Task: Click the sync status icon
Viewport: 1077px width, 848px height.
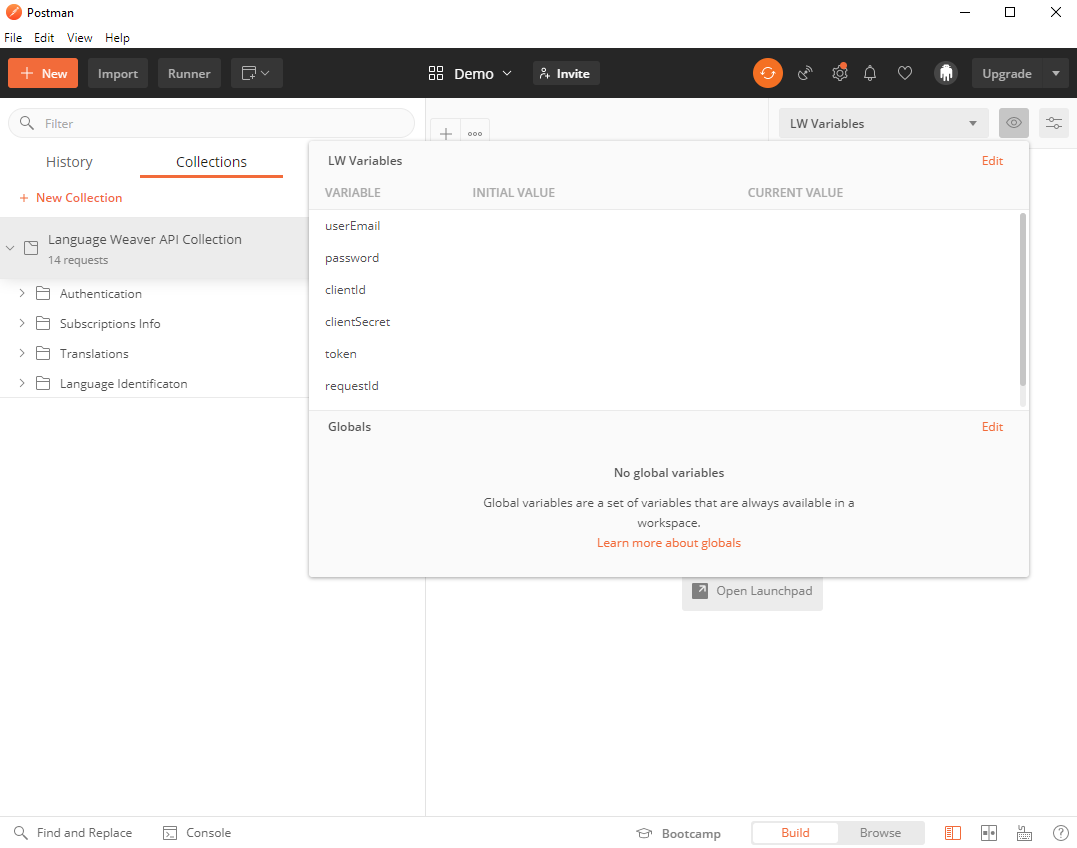Action: pyautogui.click(x=767, y=73)
